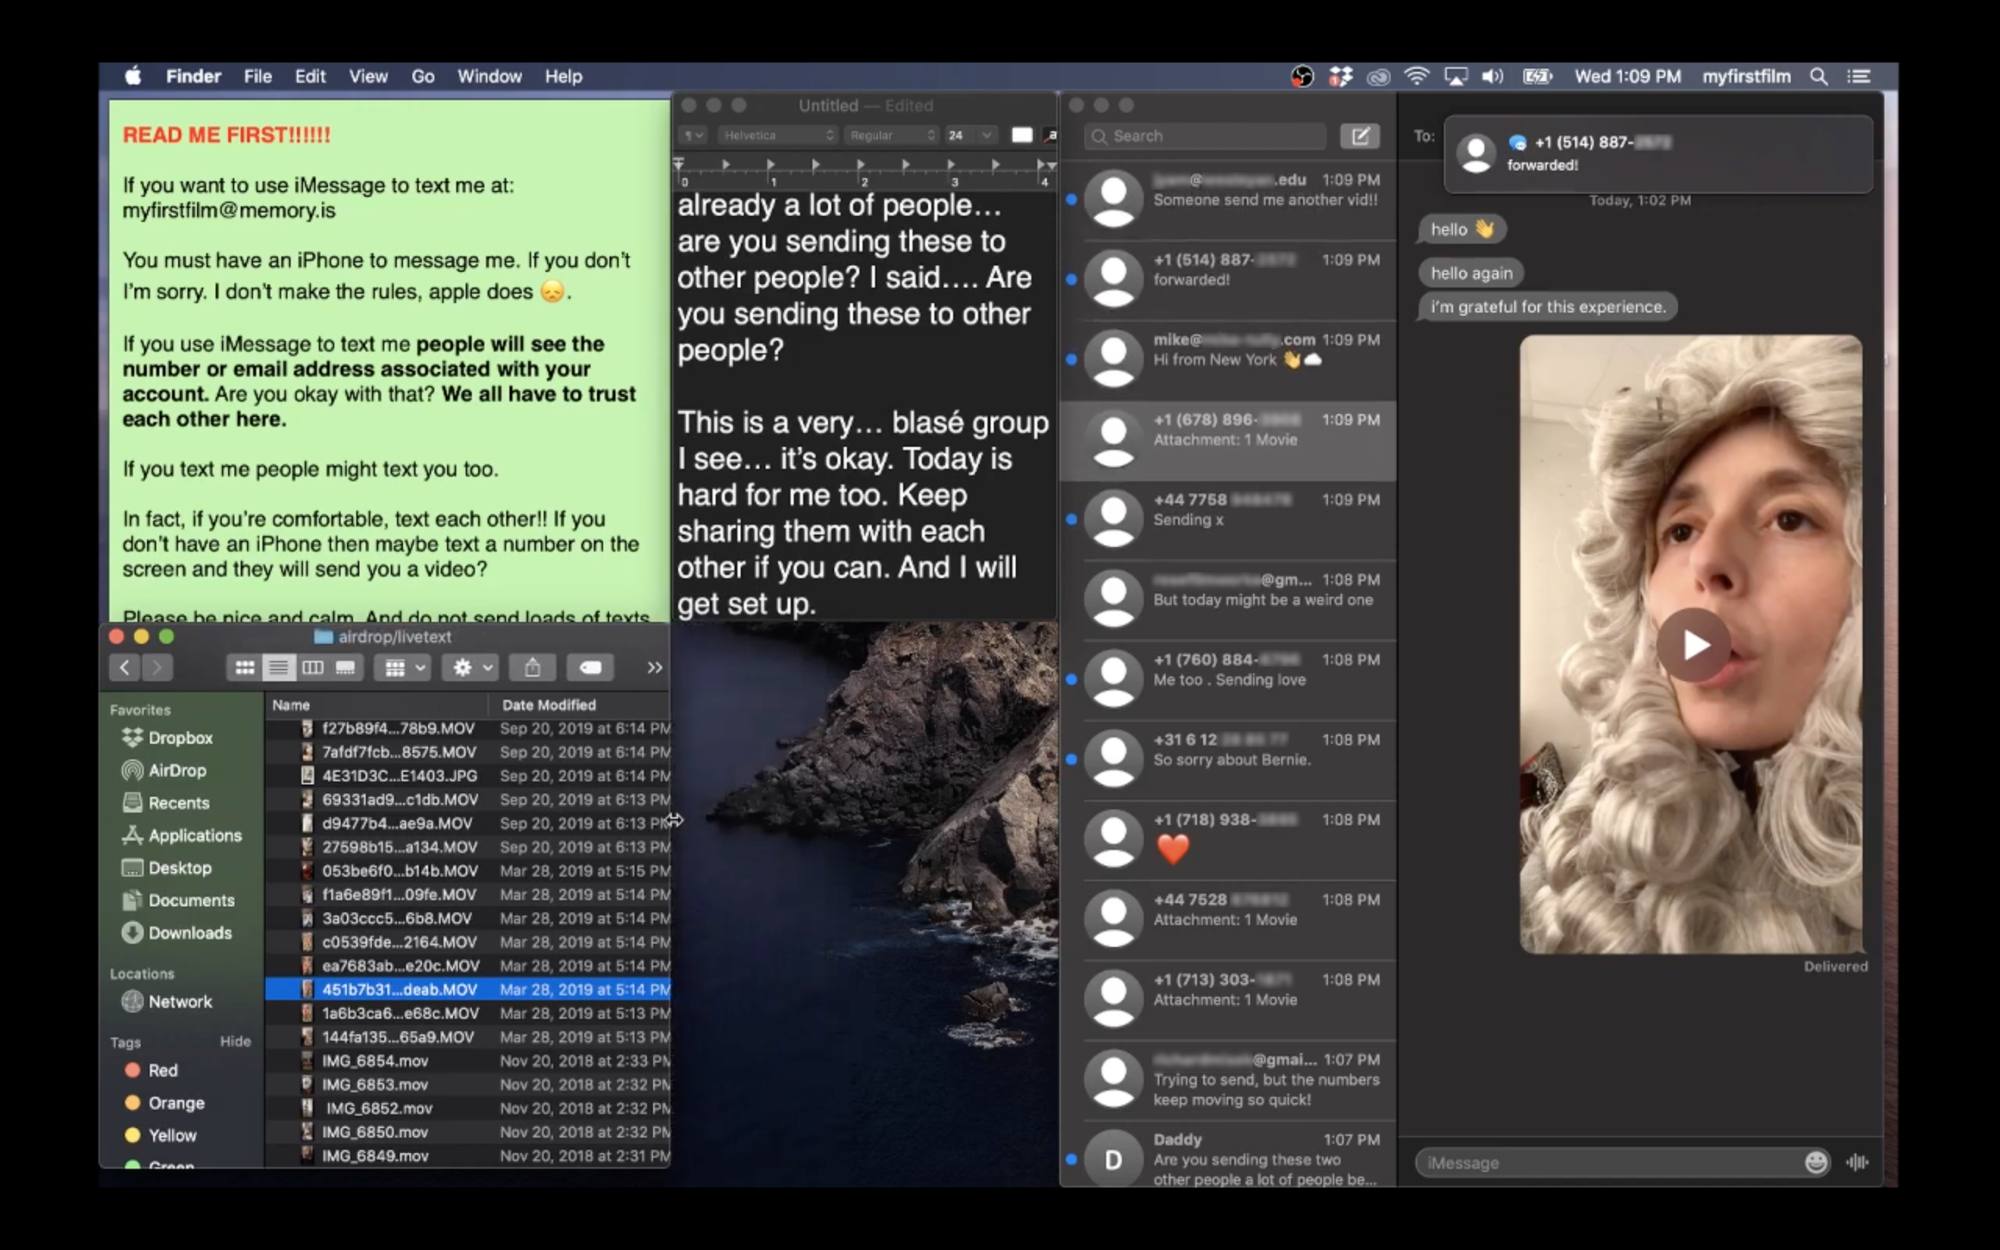Click the battery status icon
2000x1250 pixels.
tap(1536, 76)
